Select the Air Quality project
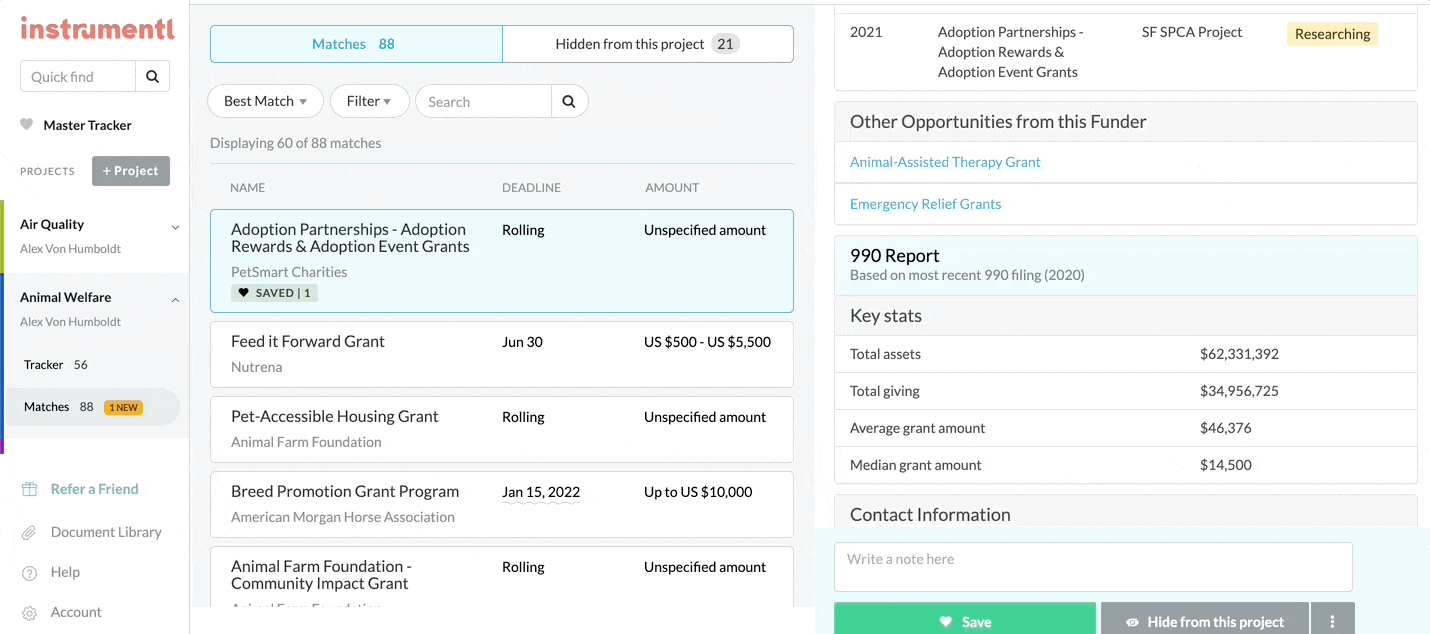Image resolution: width=1430 pixels, height=634 pixels. [x=52, y=225]
